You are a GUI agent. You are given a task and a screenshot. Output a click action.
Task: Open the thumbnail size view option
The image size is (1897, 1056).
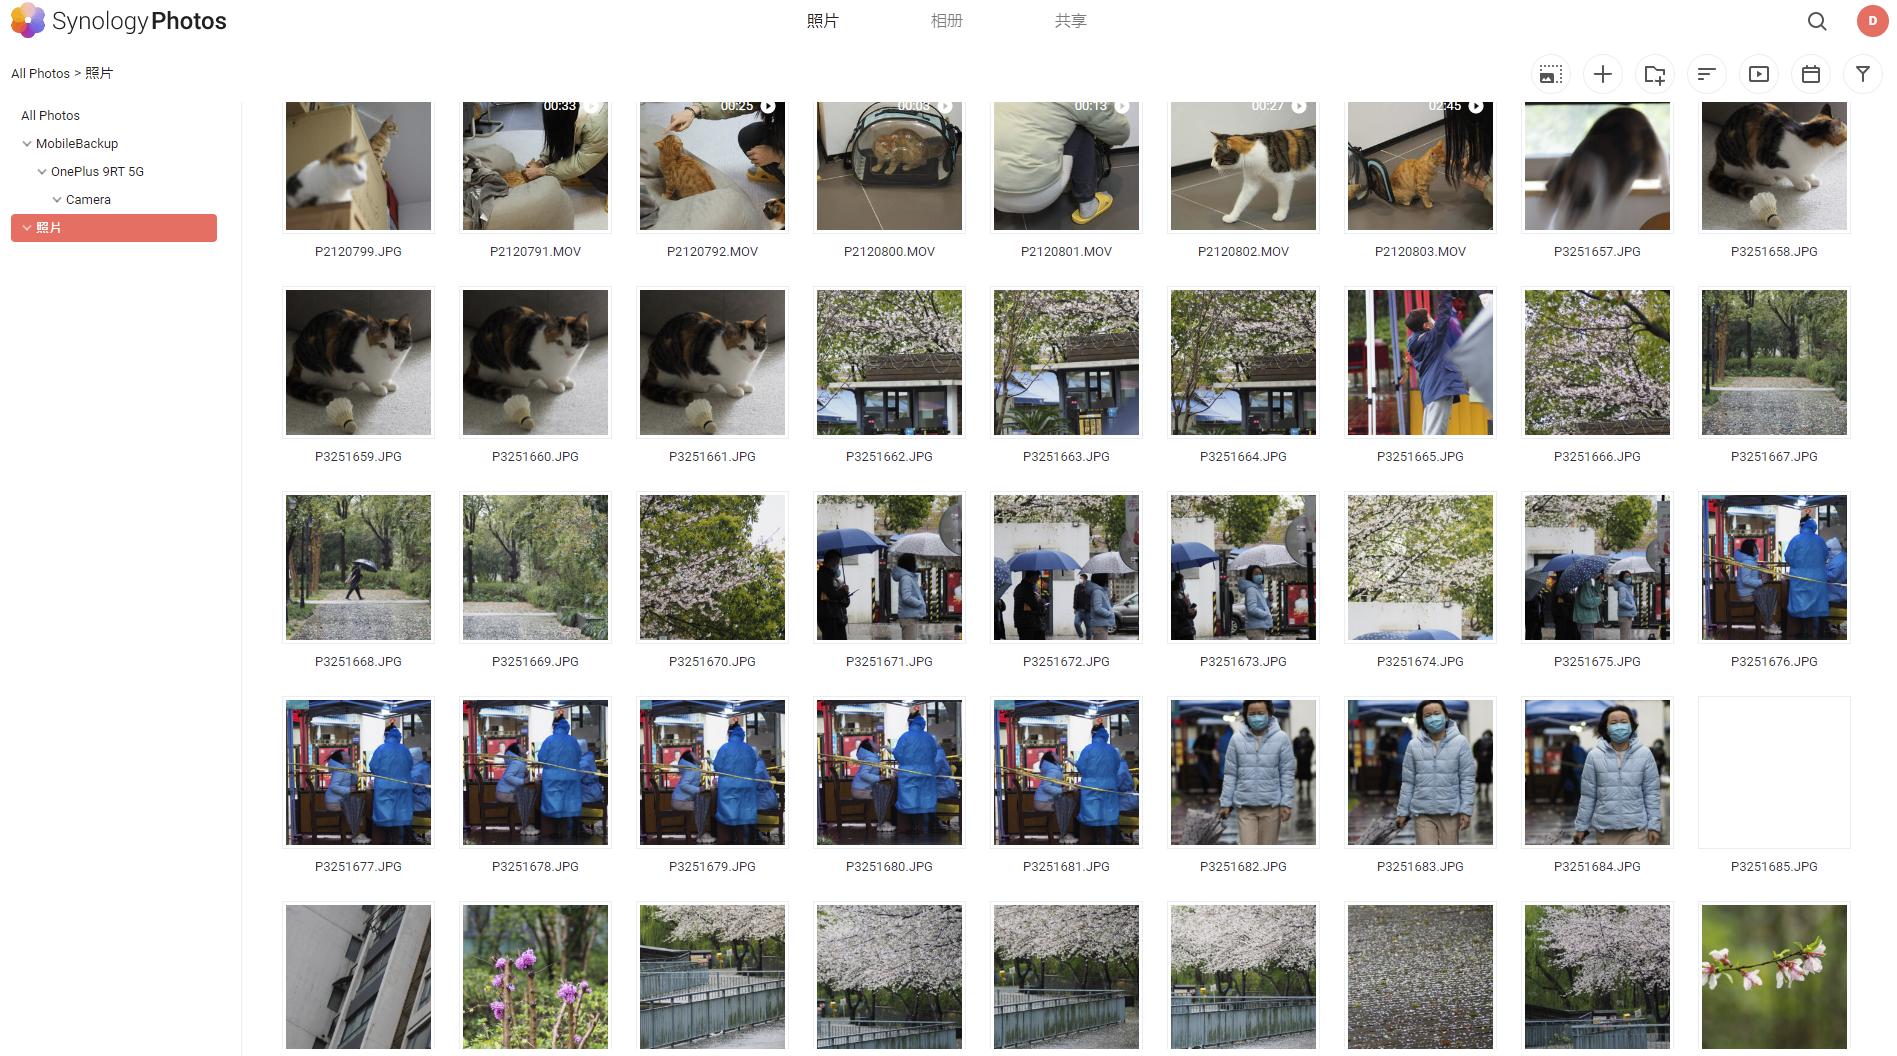tap(1550, 74)
